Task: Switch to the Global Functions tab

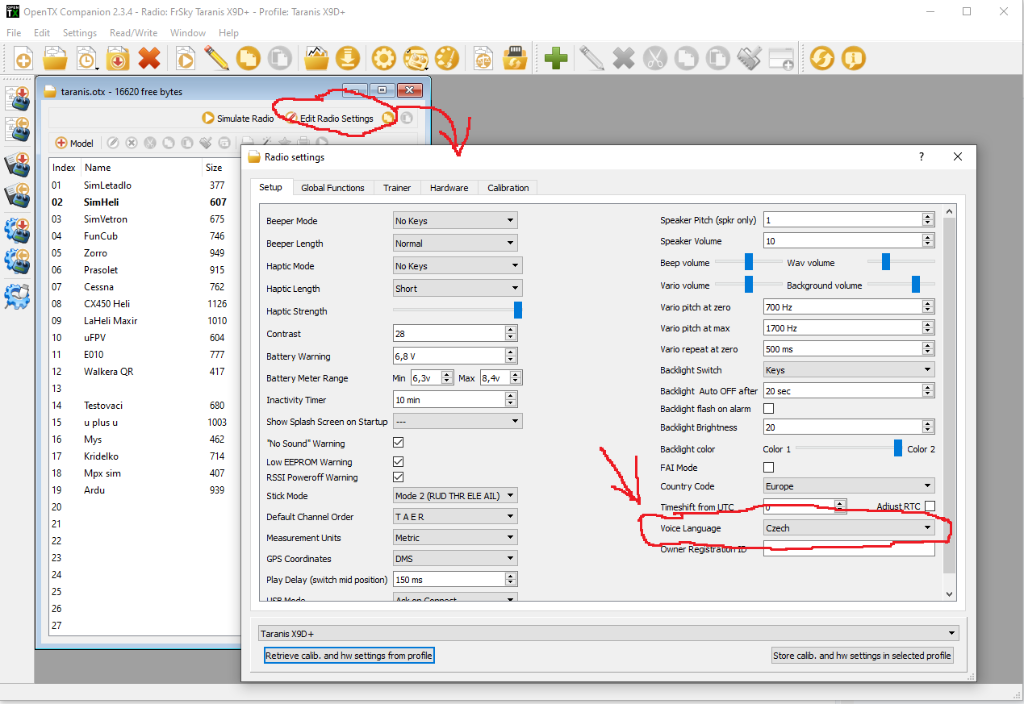Action: pos(333,187)
